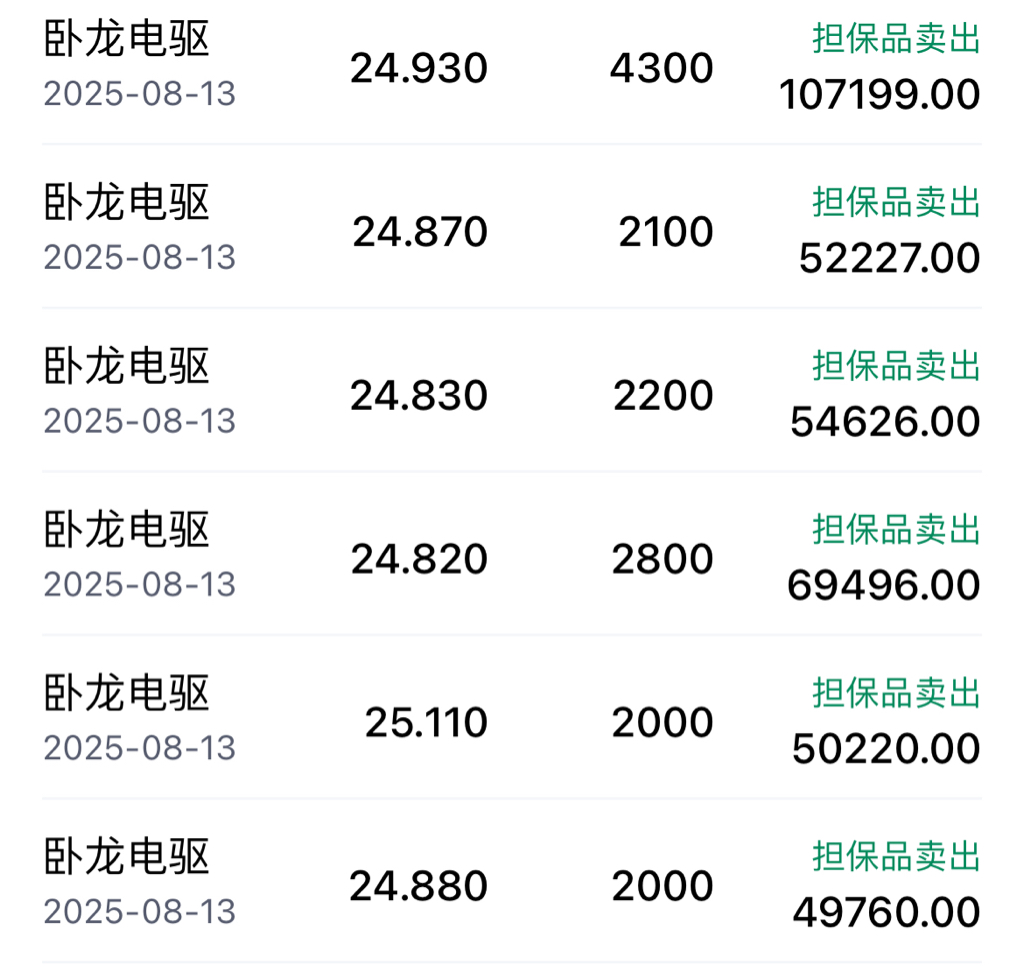Tap the 担保品卖出 label above 49760.00
The width and height of the screenshot is (1024, 967).
coord(896,856)
